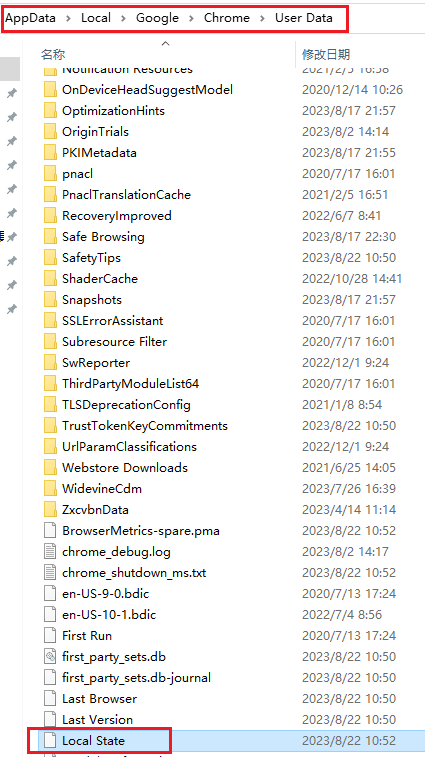Navigate to Chrome in the address breadcrumb

click(227, 18)
